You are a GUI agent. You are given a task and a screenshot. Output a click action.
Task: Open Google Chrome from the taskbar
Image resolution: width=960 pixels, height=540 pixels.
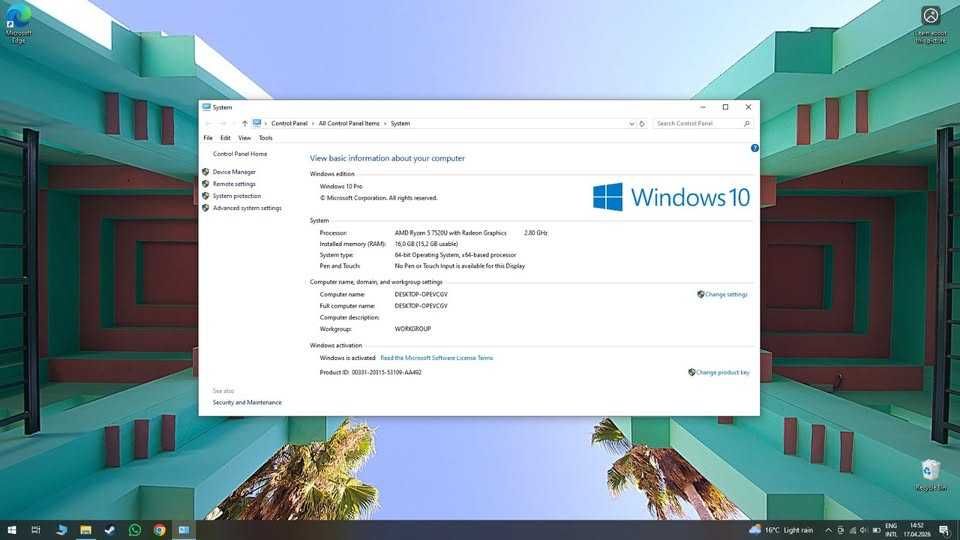[159, 530]
